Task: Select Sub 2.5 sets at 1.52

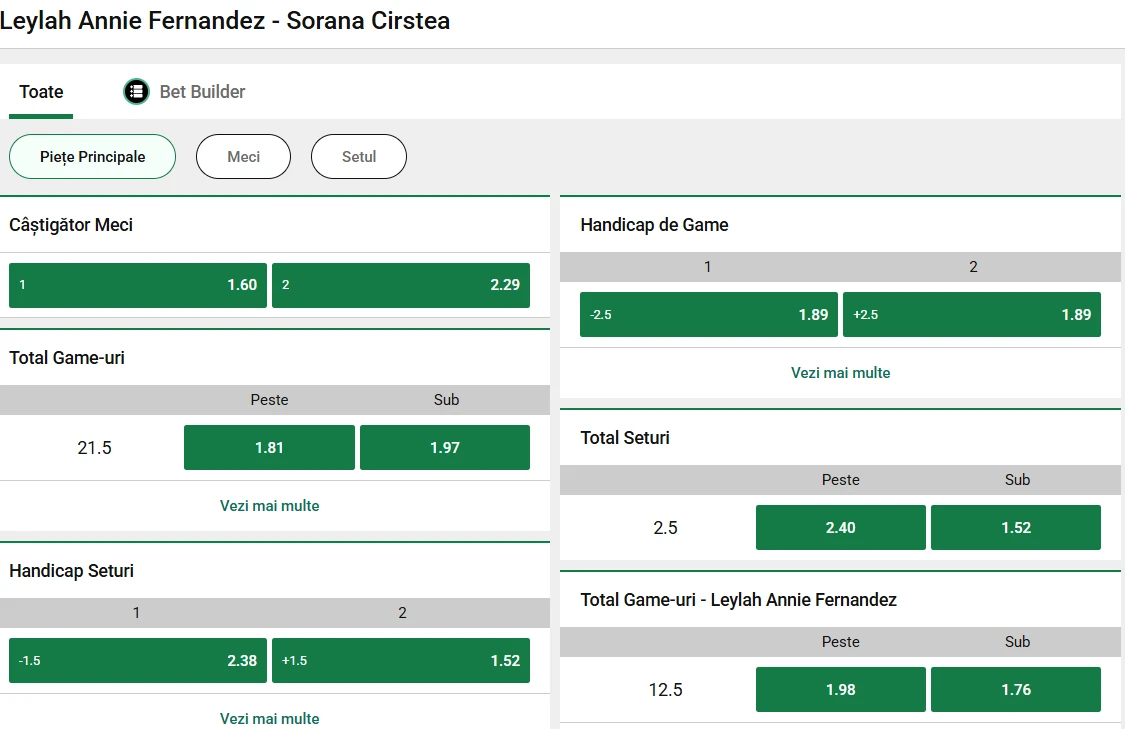Action: (1016, 528)
